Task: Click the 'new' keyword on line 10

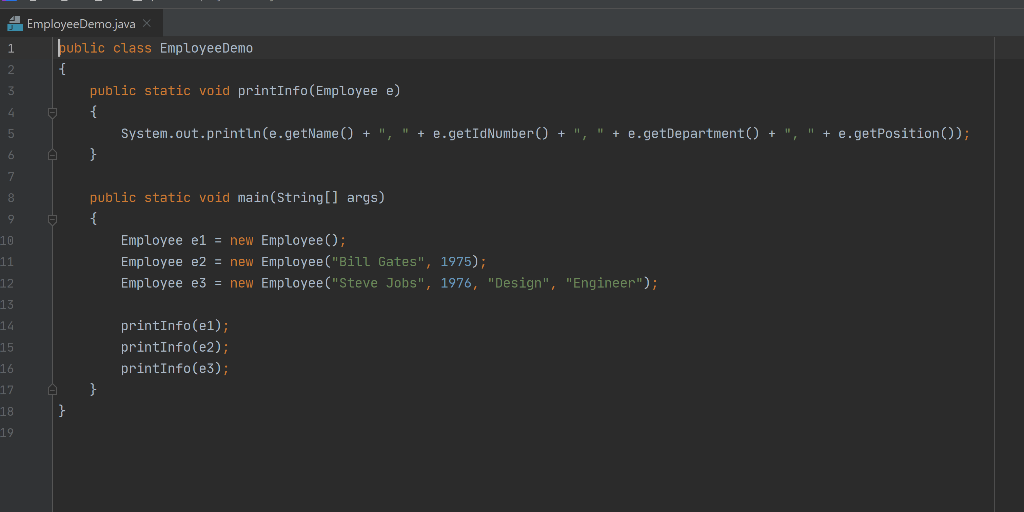Action: click(242, 240)
